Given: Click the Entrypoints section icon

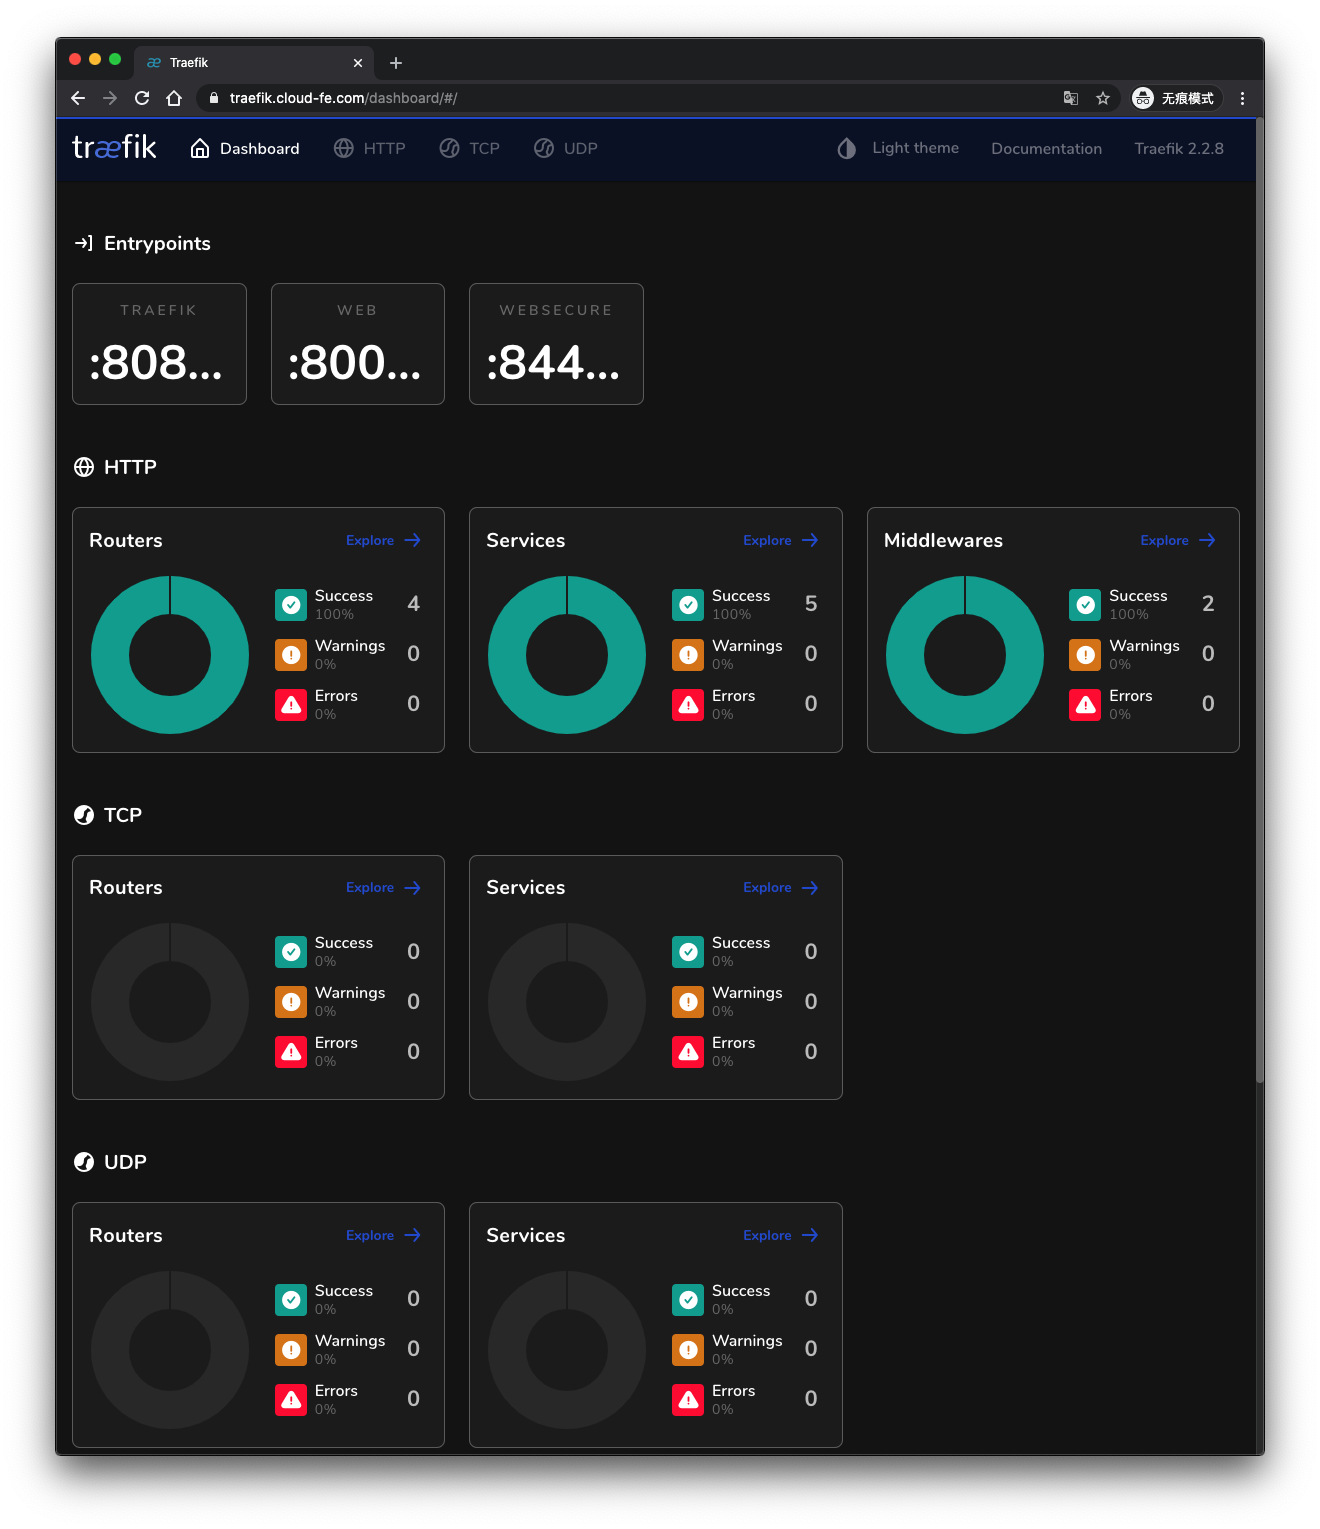Looking at the screenshot, I should (x=84, y=243).
